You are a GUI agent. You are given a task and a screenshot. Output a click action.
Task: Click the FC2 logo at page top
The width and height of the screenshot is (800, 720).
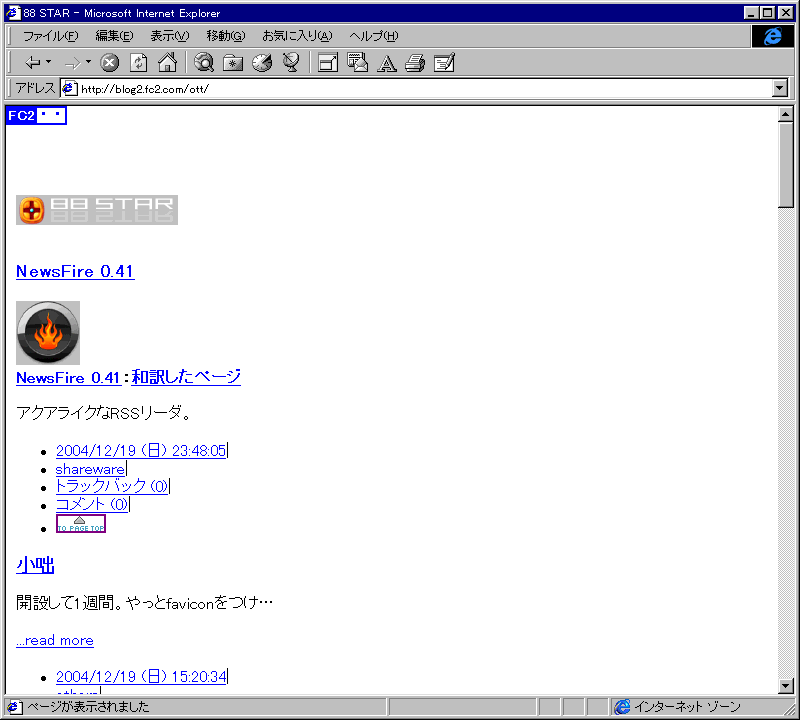point(36,115)
